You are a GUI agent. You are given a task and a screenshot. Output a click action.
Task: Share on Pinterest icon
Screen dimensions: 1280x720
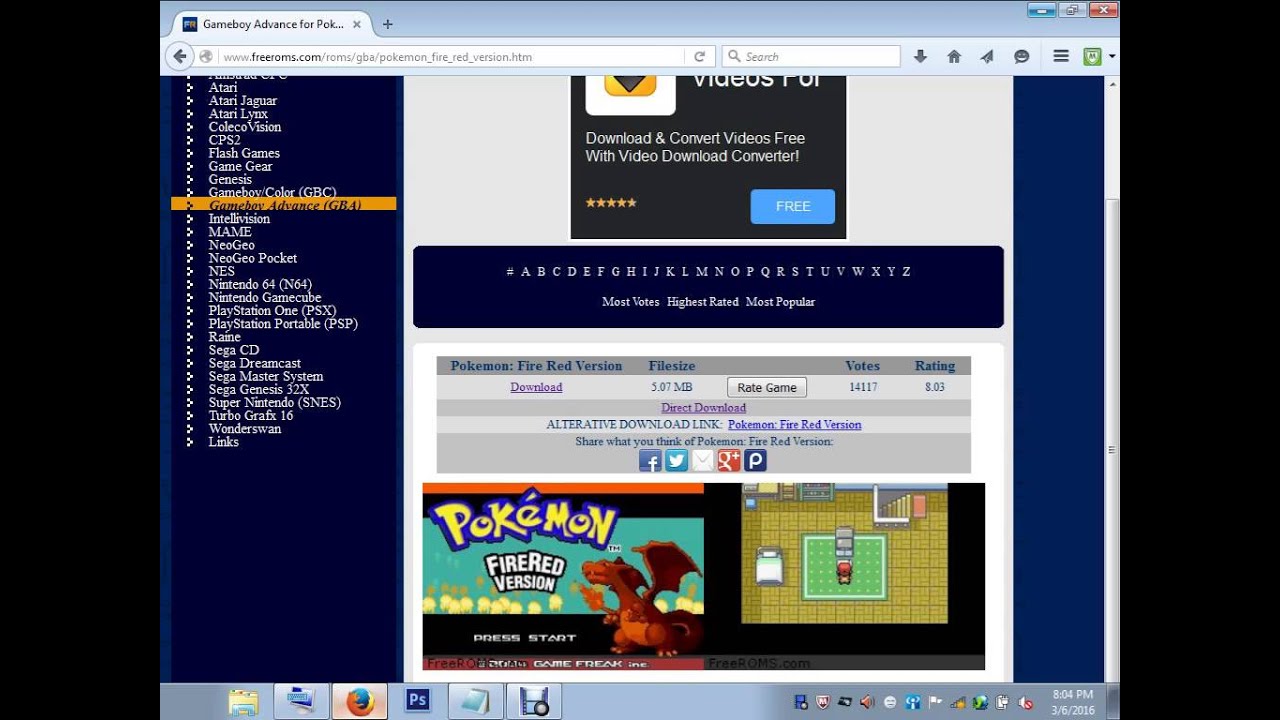coord(755,460)
